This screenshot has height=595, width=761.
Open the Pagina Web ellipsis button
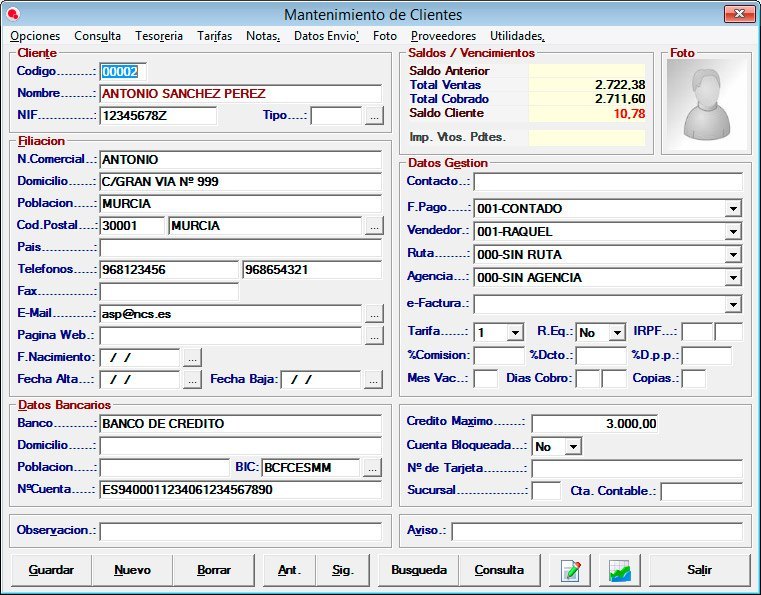373,336
